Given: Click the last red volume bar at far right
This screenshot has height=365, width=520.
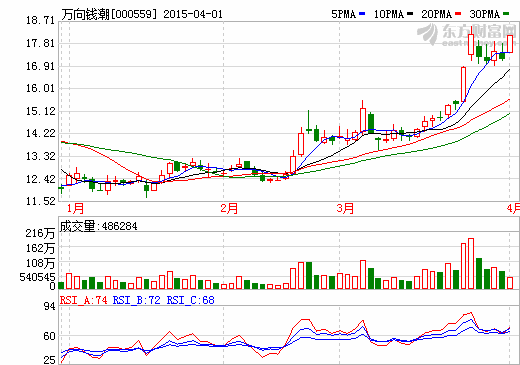Looking at the screenshot, I should 510,283.
